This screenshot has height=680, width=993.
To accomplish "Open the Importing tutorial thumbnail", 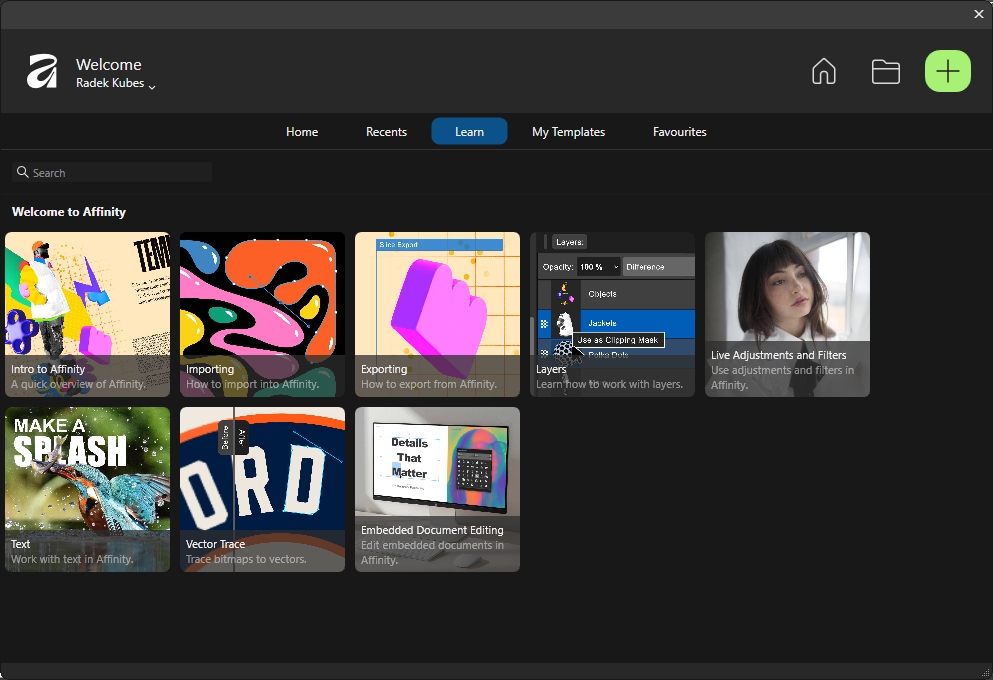I will (262, 314).
